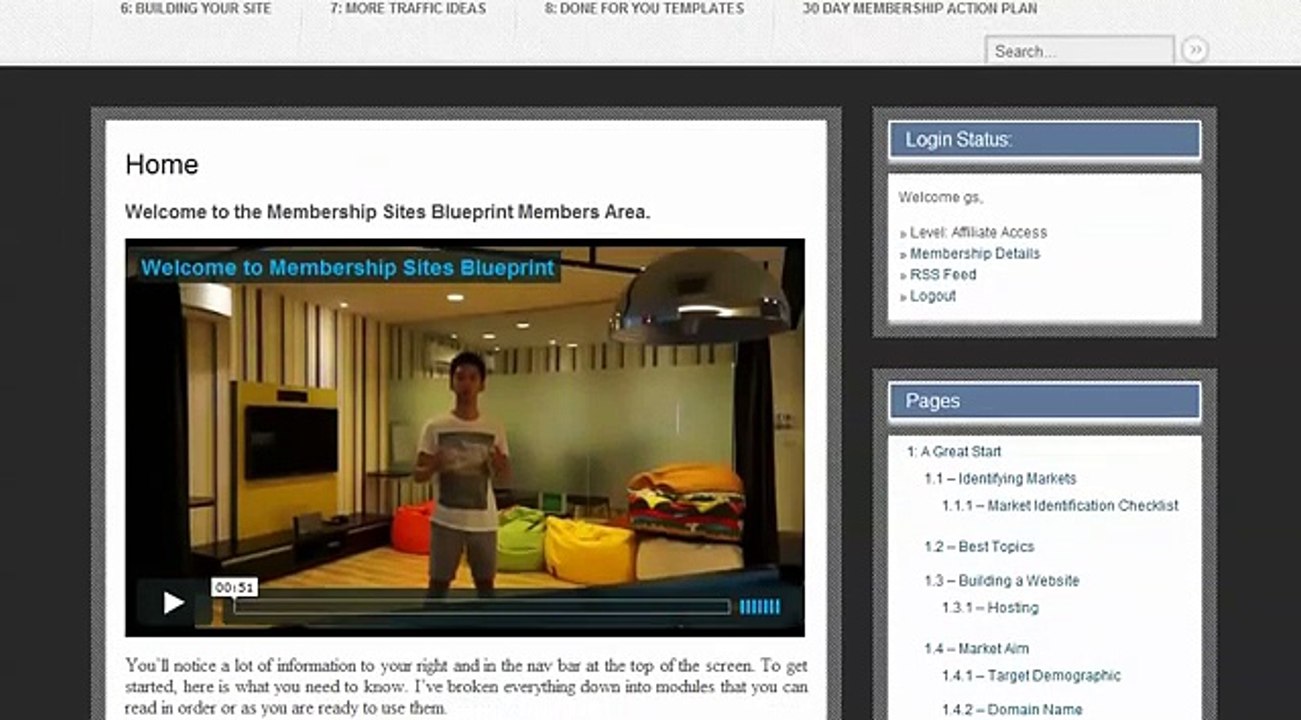Focus the Search input field
Screen dimensions: 1301x720
pyautogui.click(x=1079, y=50)
